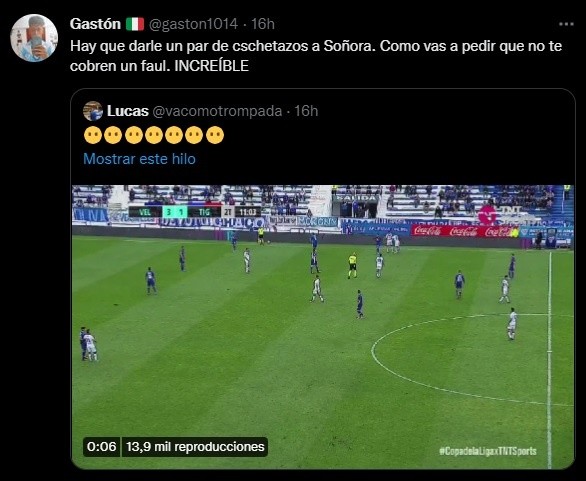
Task: Click the 16h timestamp of Gastón's tweet
Action: click(x=263, y=24)
